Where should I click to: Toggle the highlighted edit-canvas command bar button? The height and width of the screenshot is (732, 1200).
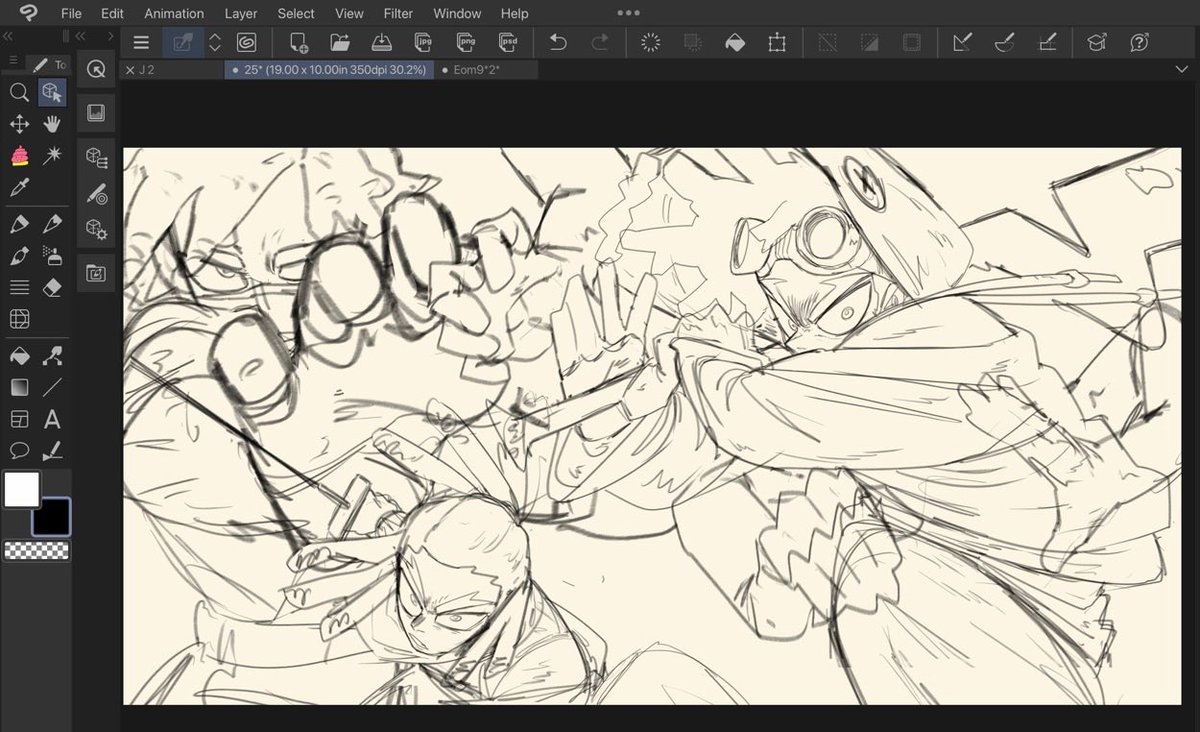click(x=182, y=43)
